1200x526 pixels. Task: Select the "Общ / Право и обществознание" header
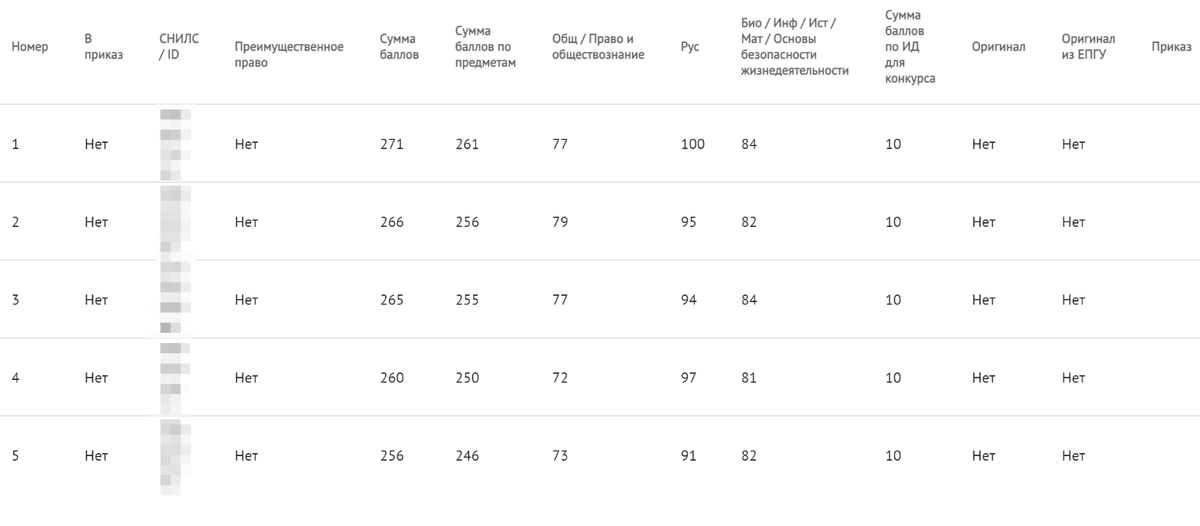point(598,47)
